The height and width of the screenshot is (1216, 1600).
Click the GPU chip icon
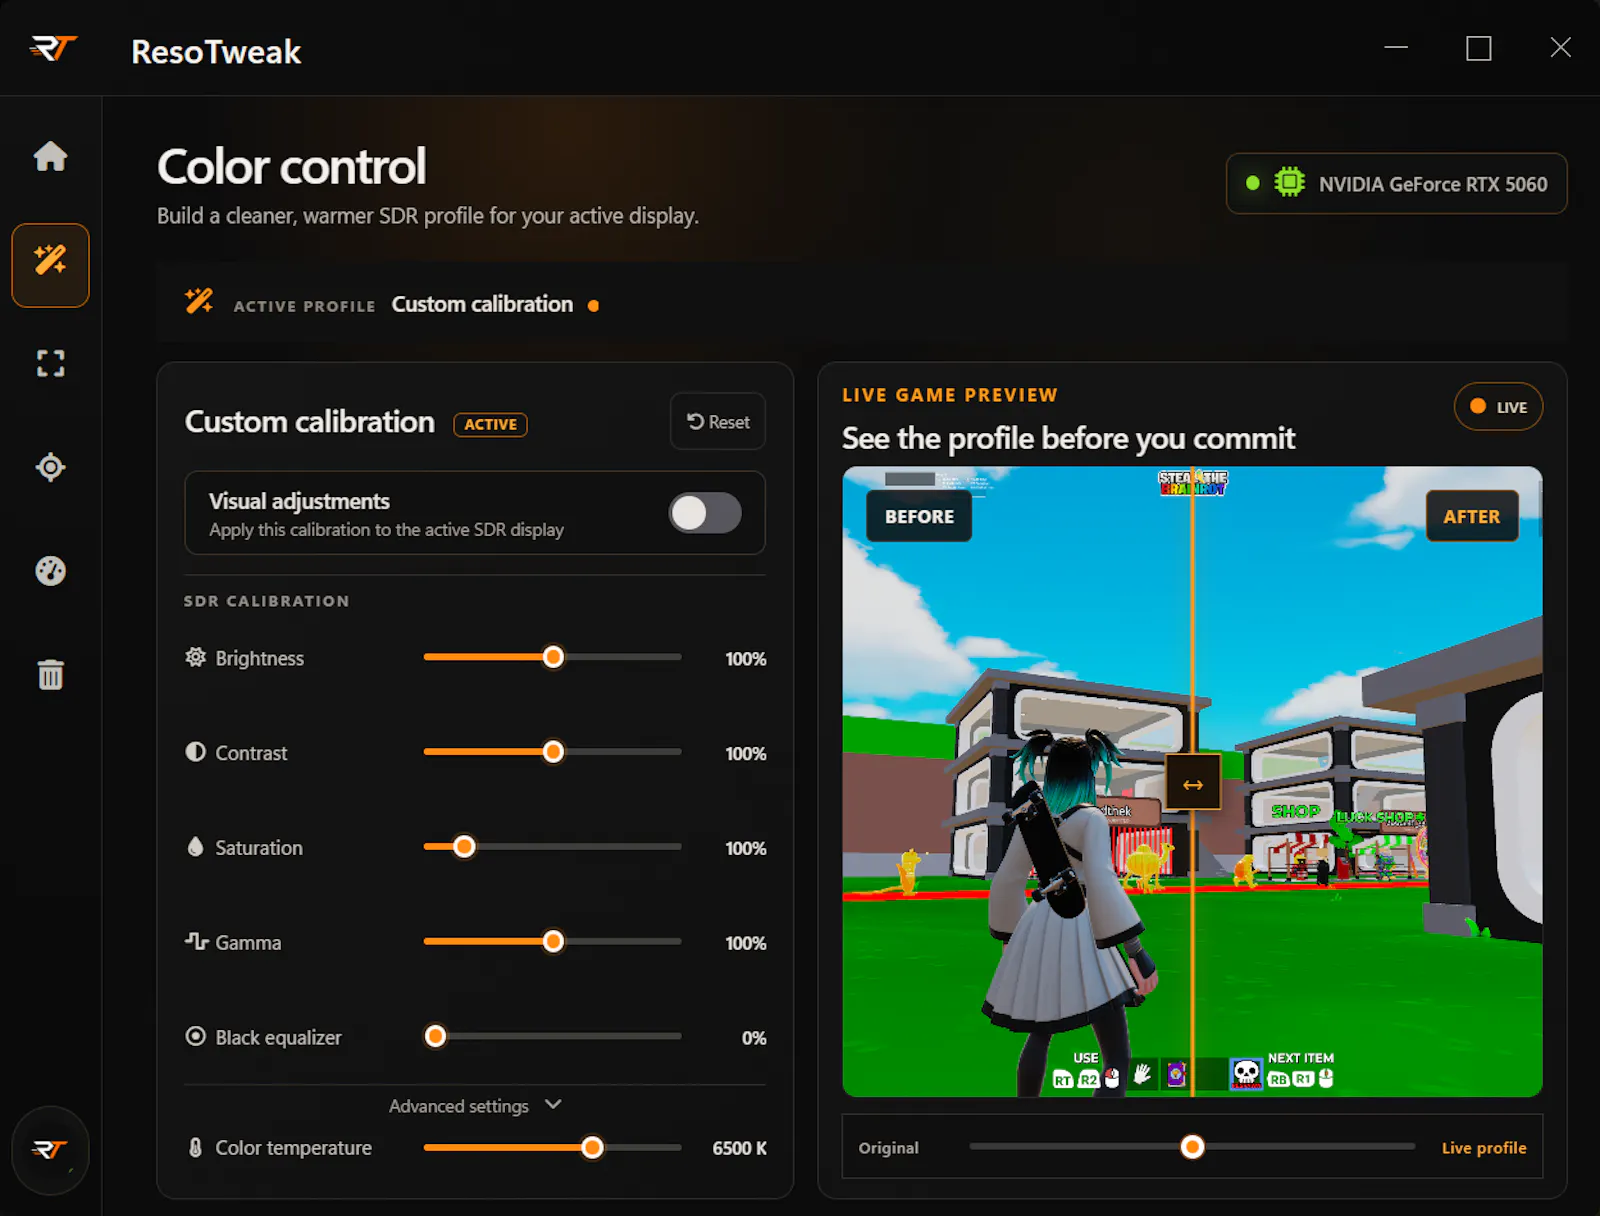pyautogui.click(x=1290, y=183)
